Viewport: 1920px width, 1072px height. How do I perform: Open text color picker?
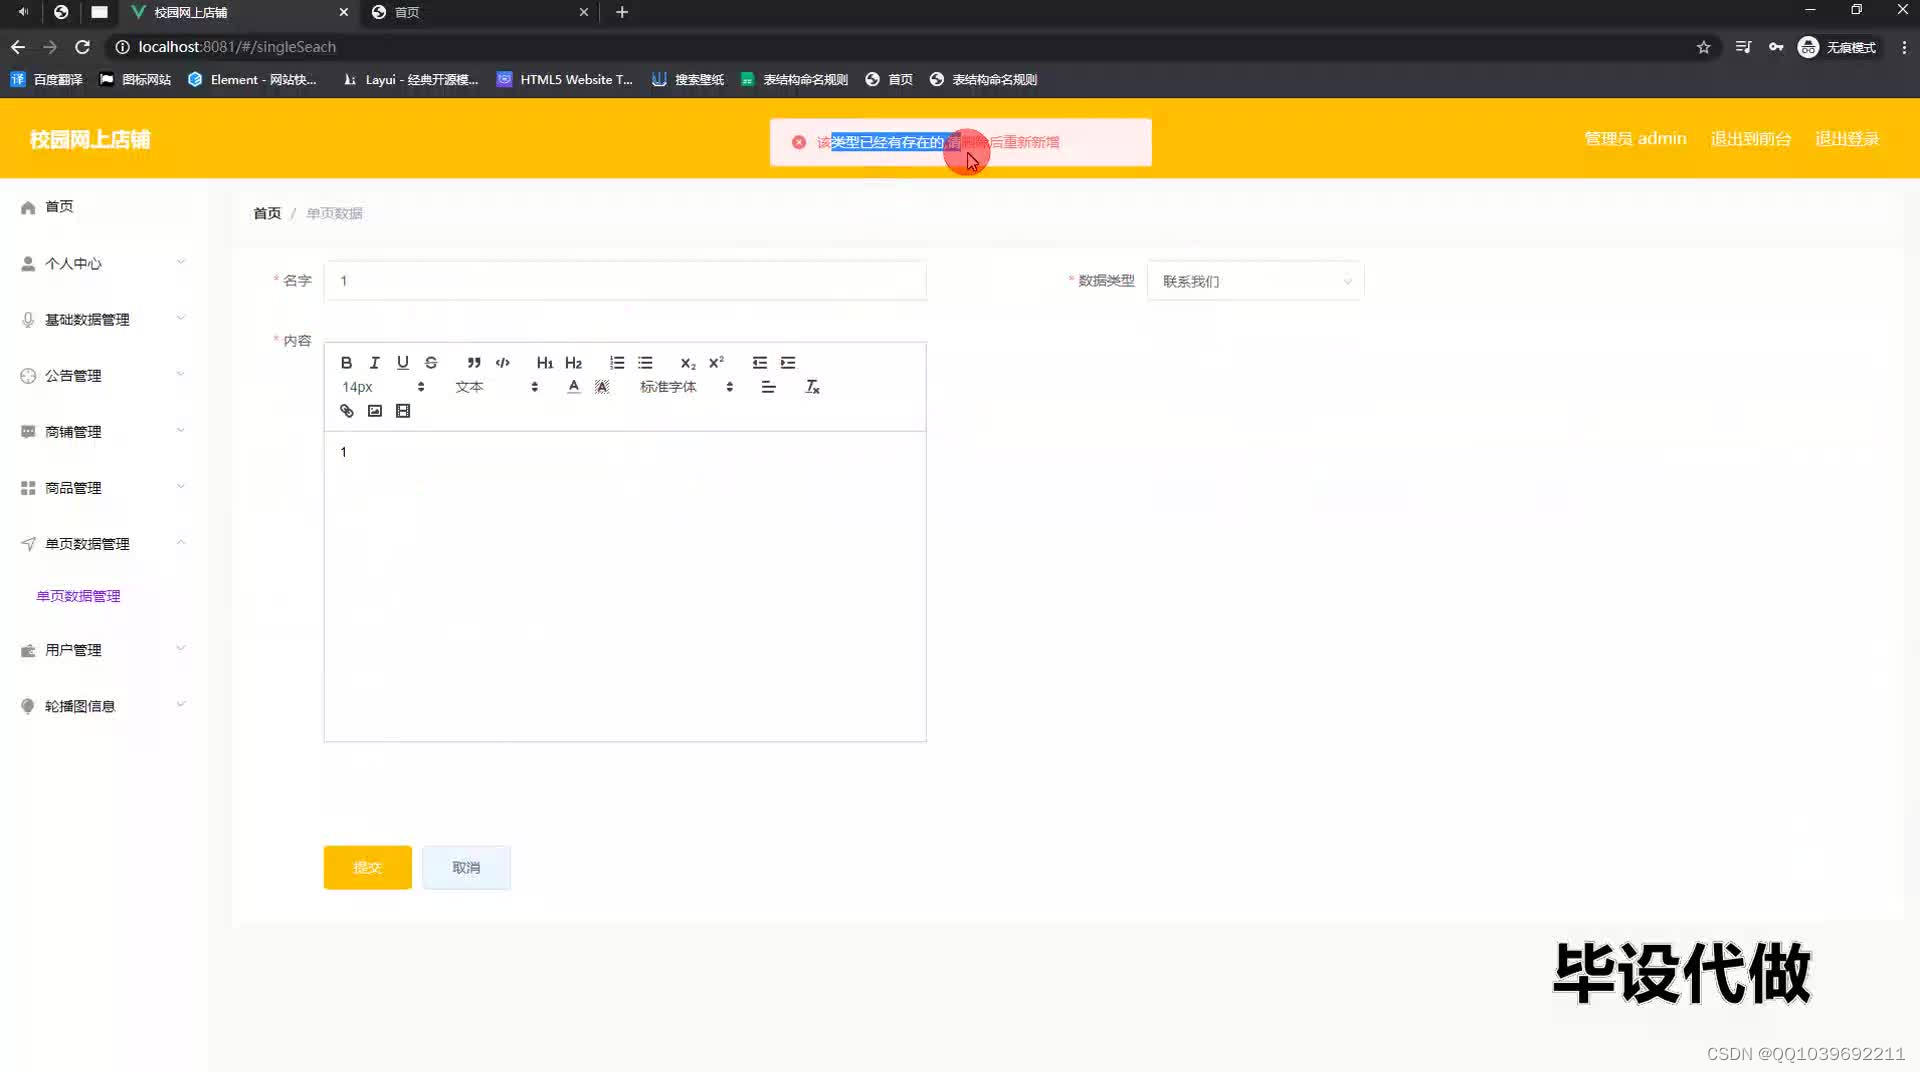573,387
